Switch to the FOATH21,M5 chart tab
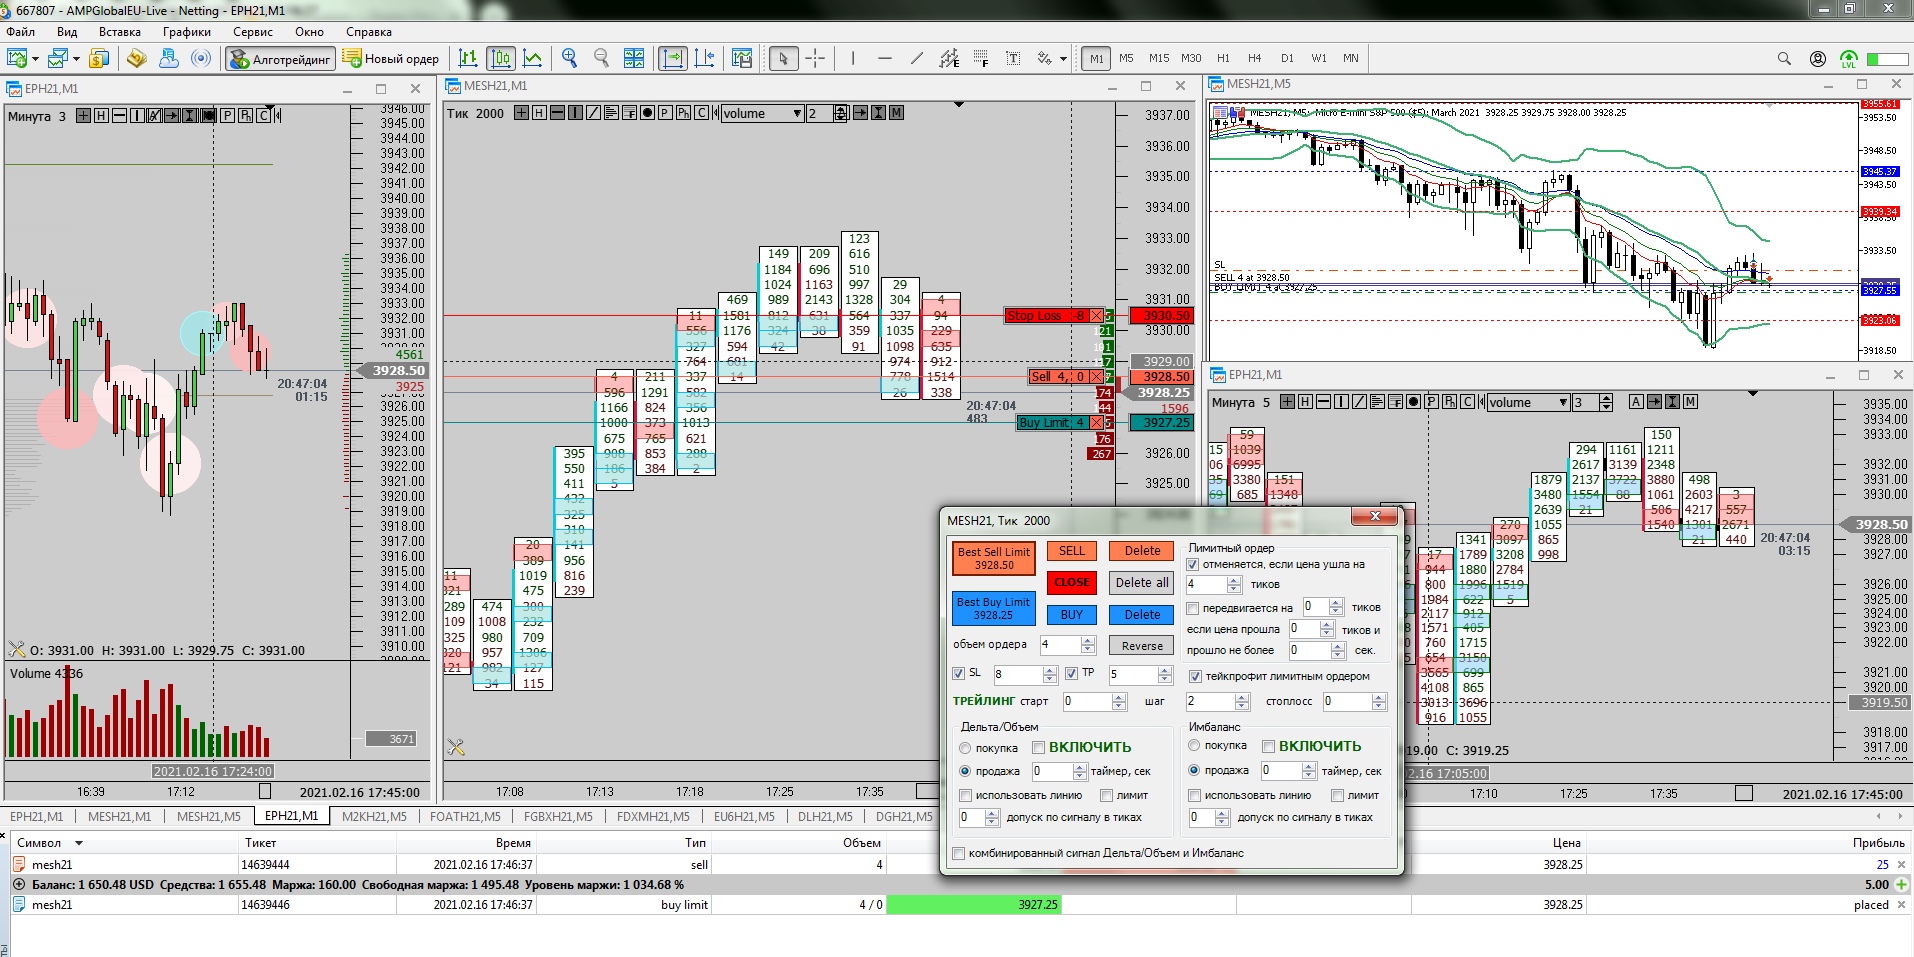The height and width of the screenshot is (957, 1914). coord(465,816)
